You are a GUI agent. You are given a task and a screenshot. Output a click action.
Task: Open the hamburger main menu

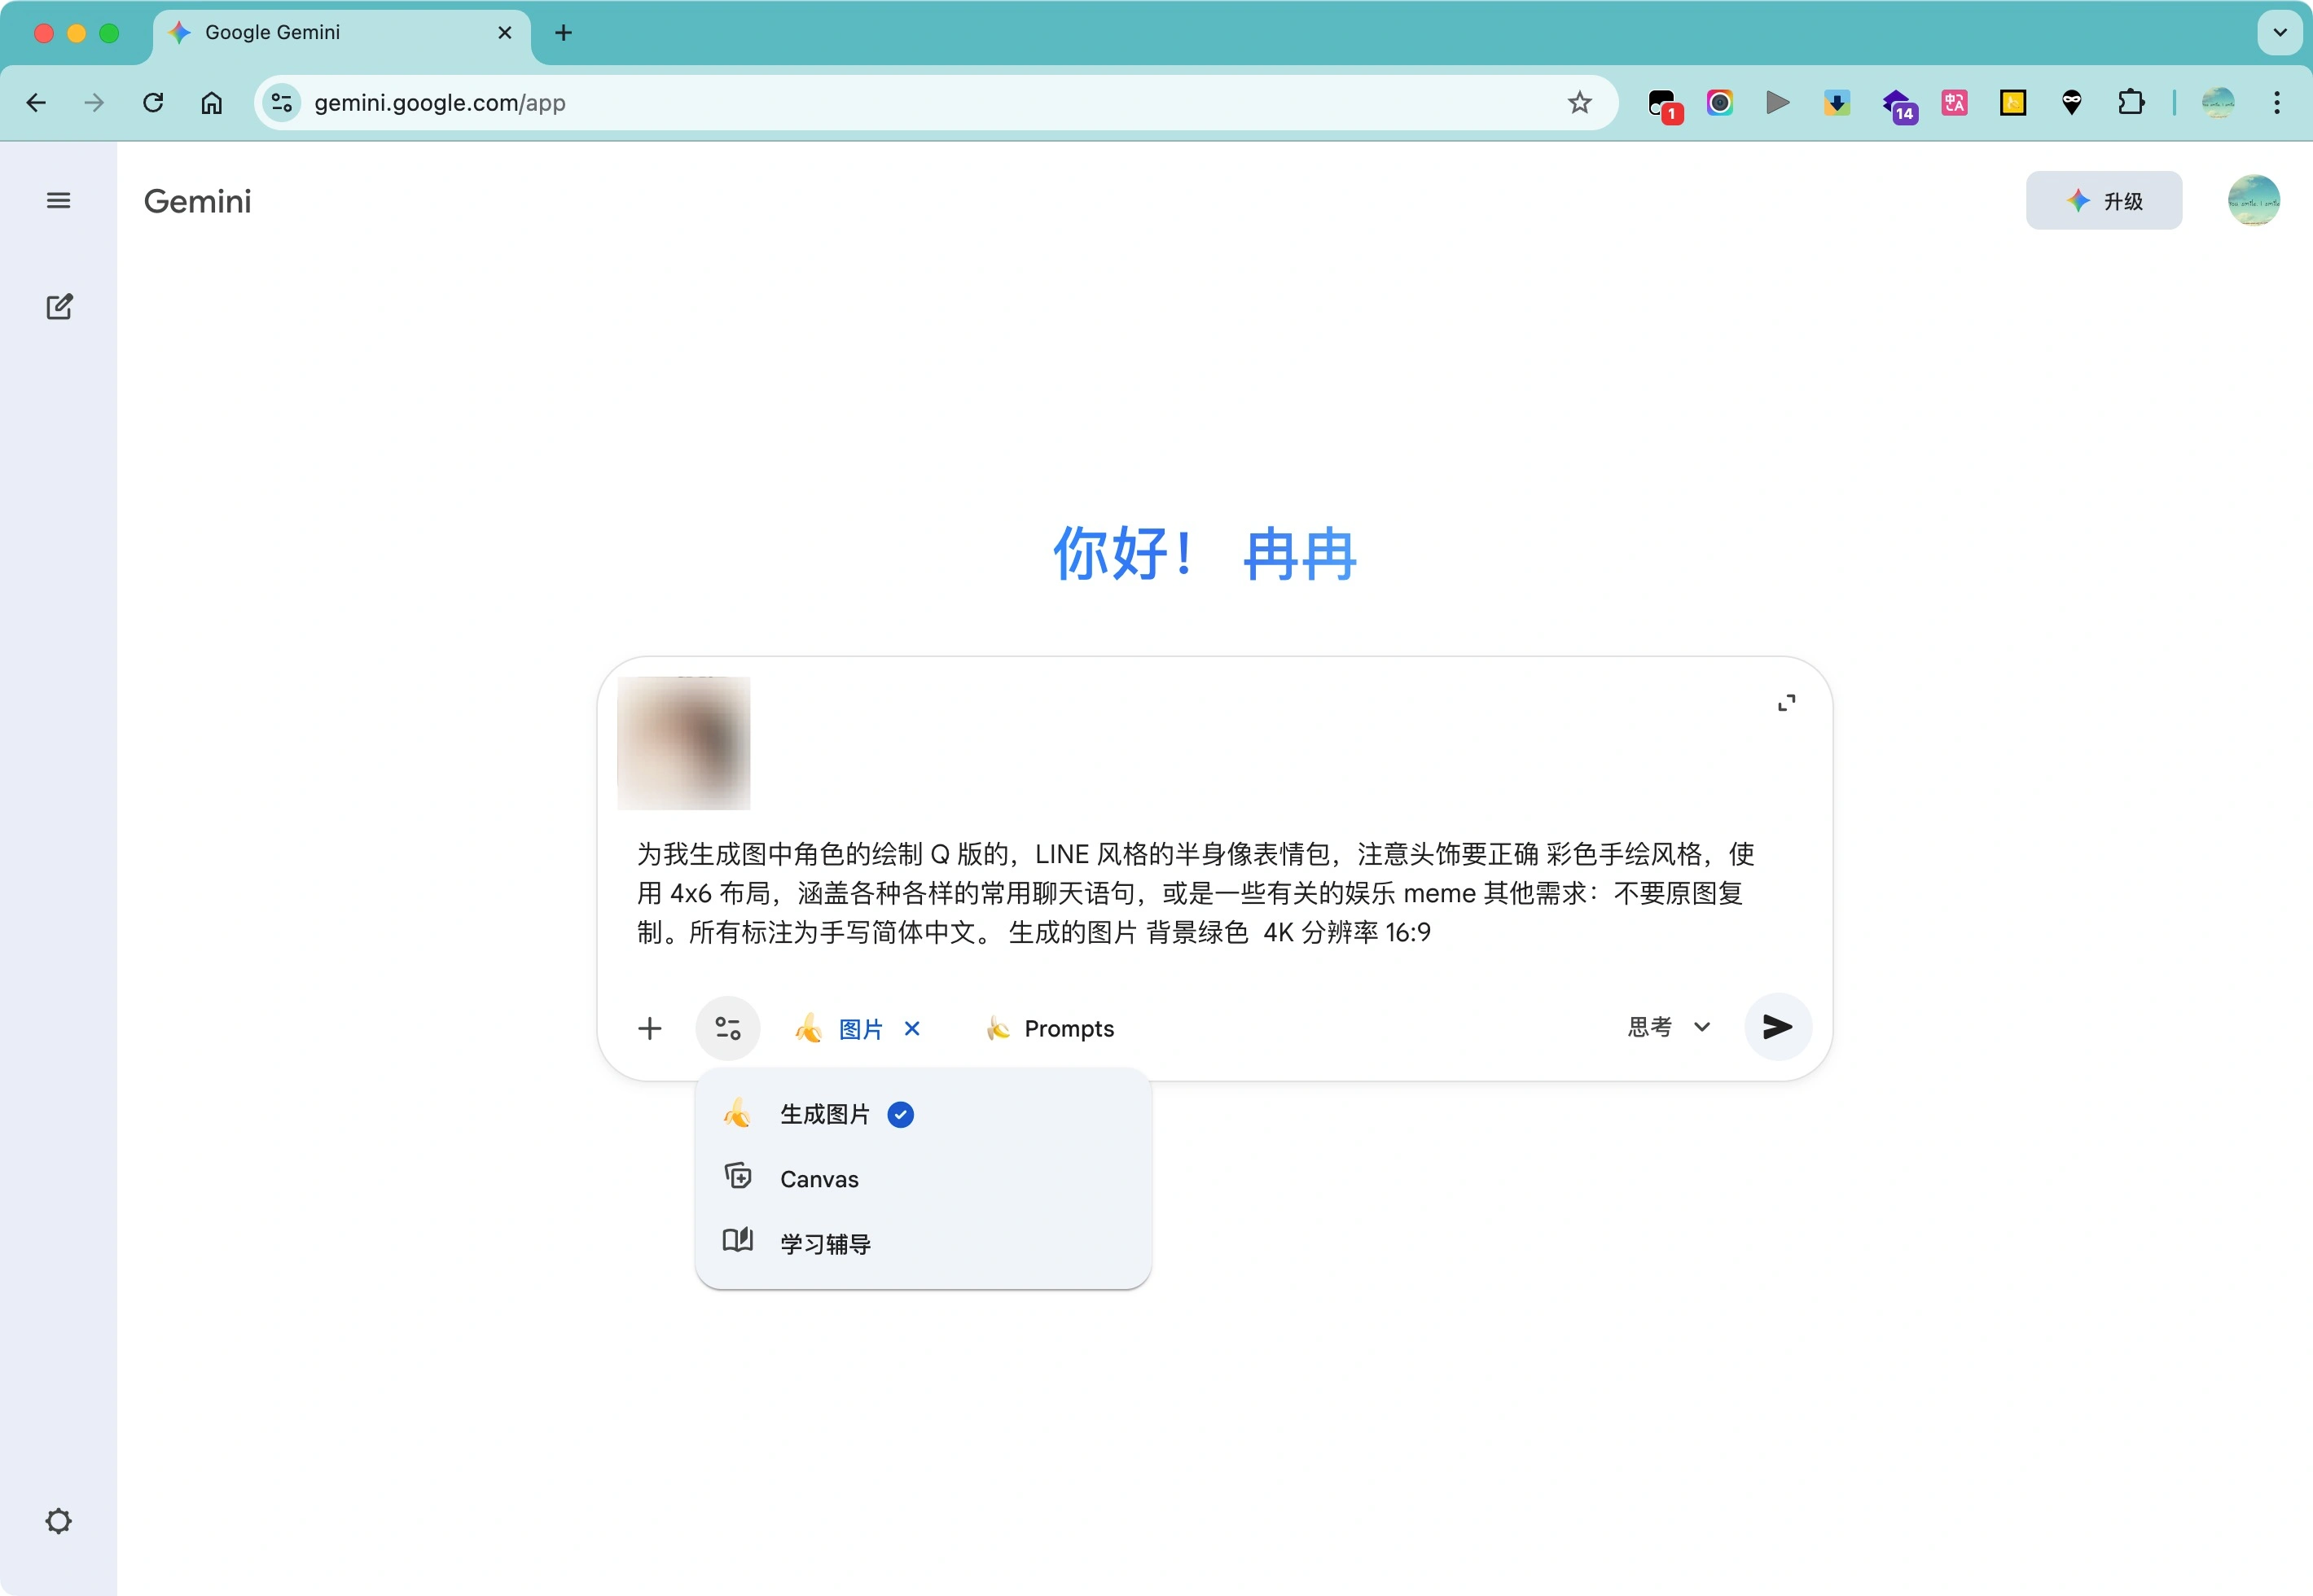click(x=59, y=200)
